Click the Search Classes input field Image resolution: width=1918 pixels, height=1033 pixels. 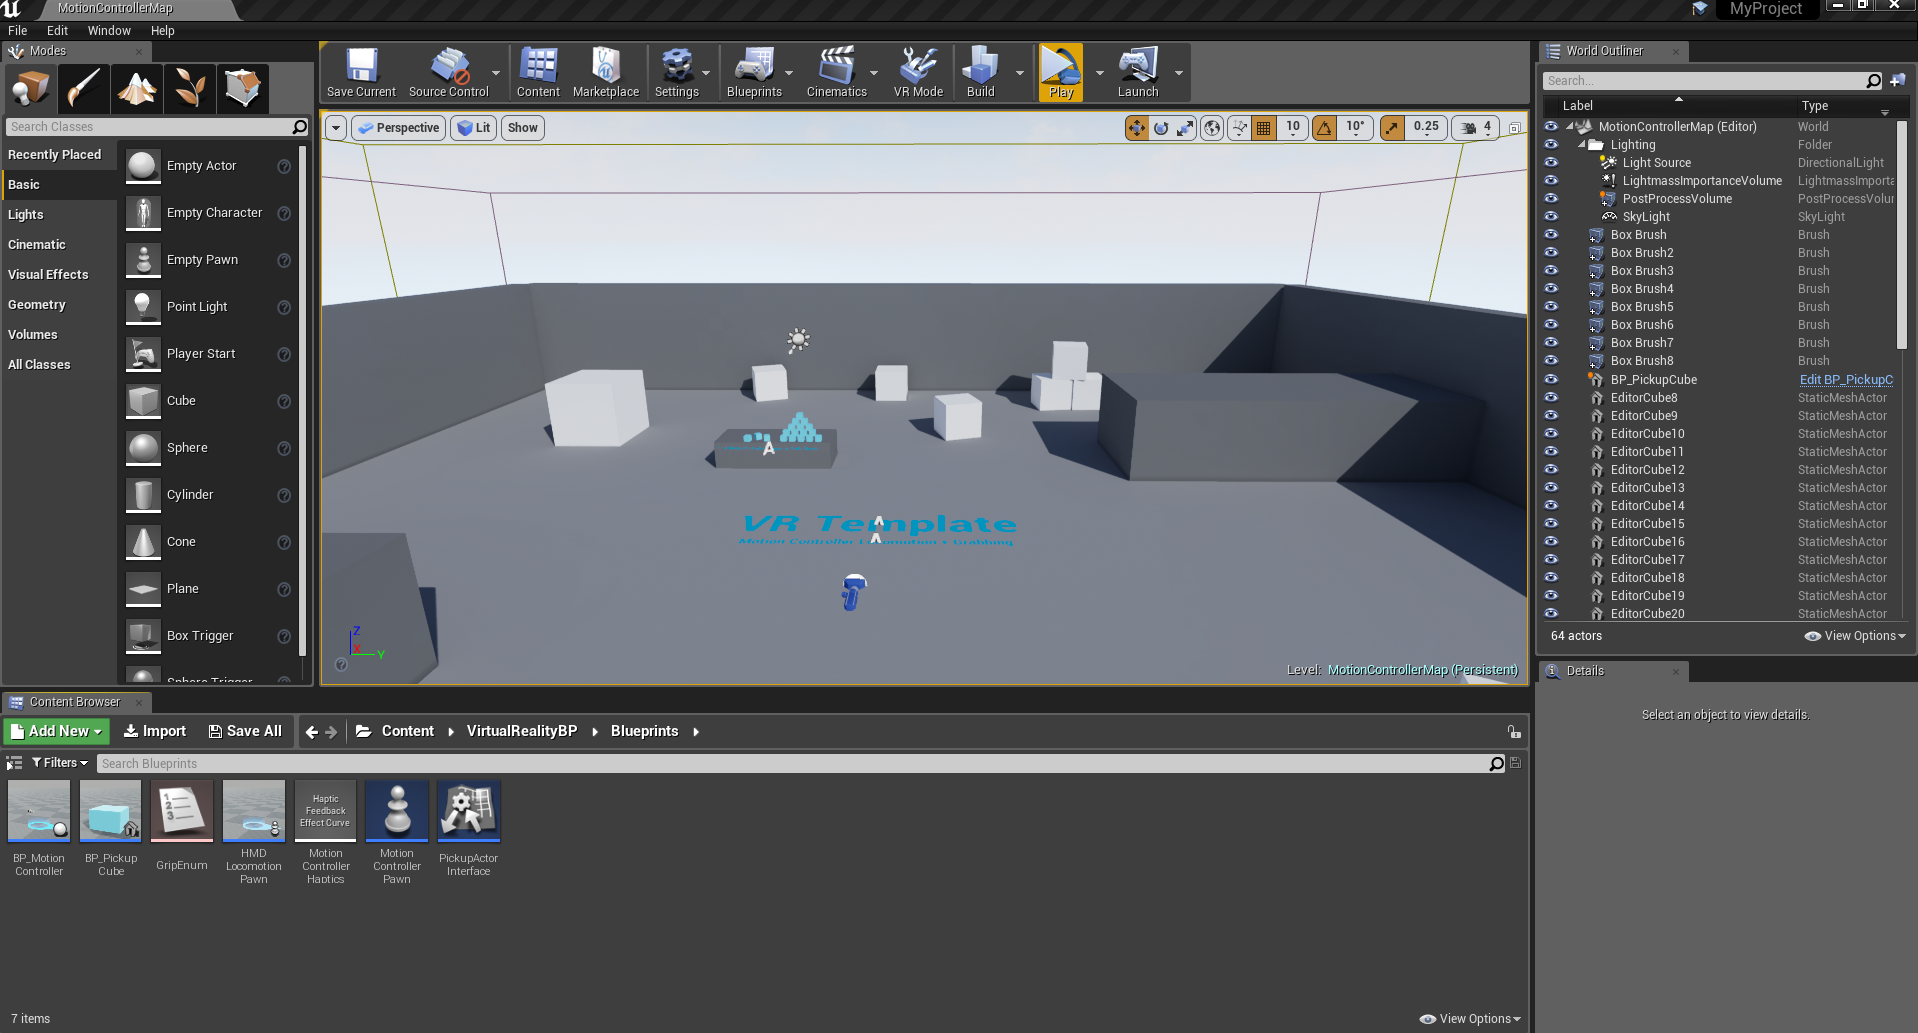[x=158, y=127]
